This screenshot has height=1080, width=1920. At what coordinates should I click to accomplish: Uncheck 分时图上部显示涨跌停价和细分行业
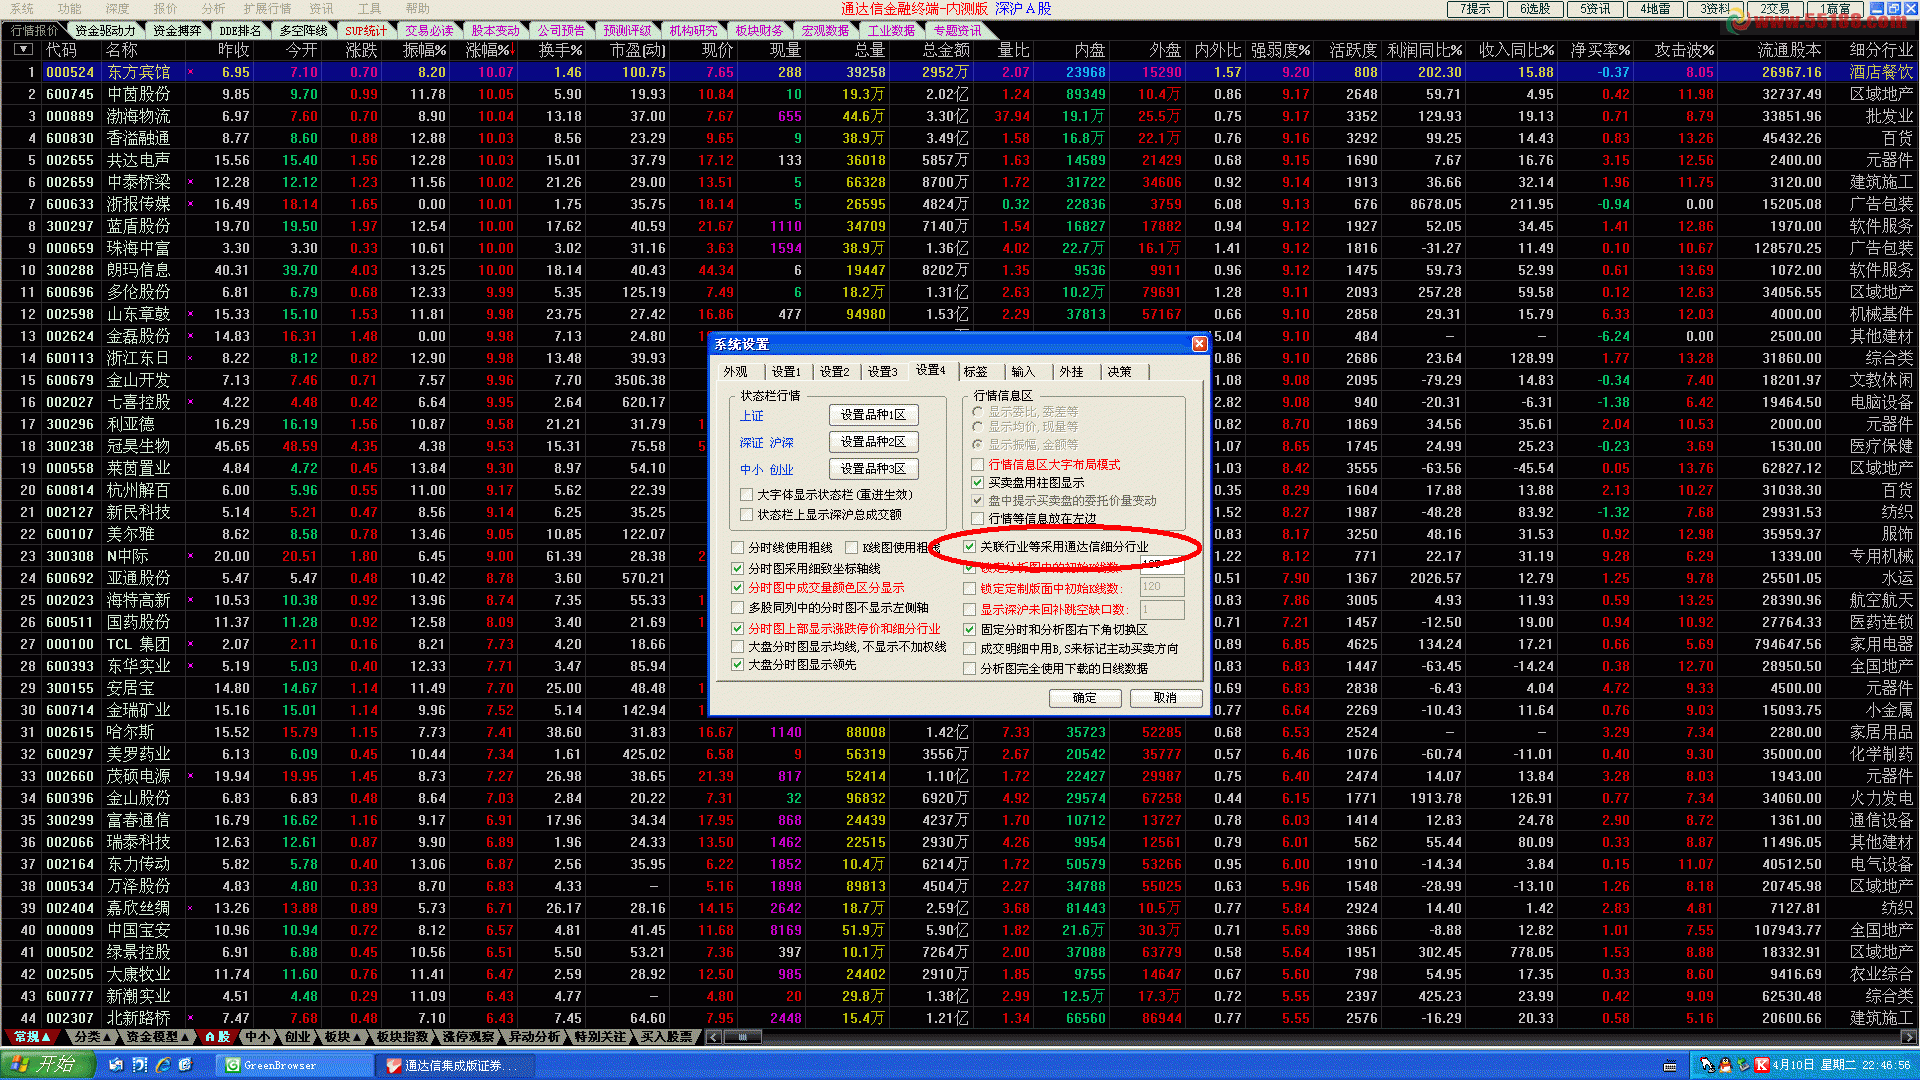click(x=738, y=628)
